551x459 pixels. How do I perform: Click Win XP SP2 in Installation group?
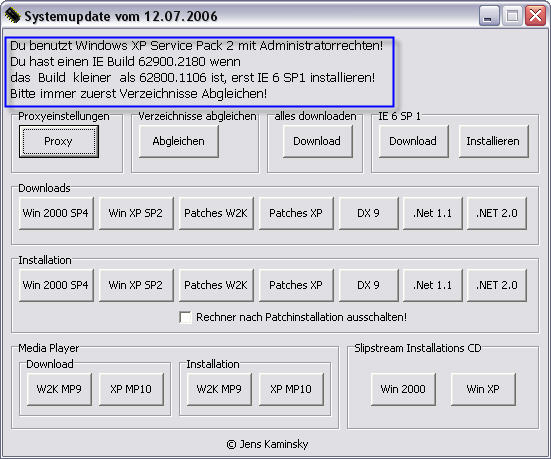tap(136, 285)
